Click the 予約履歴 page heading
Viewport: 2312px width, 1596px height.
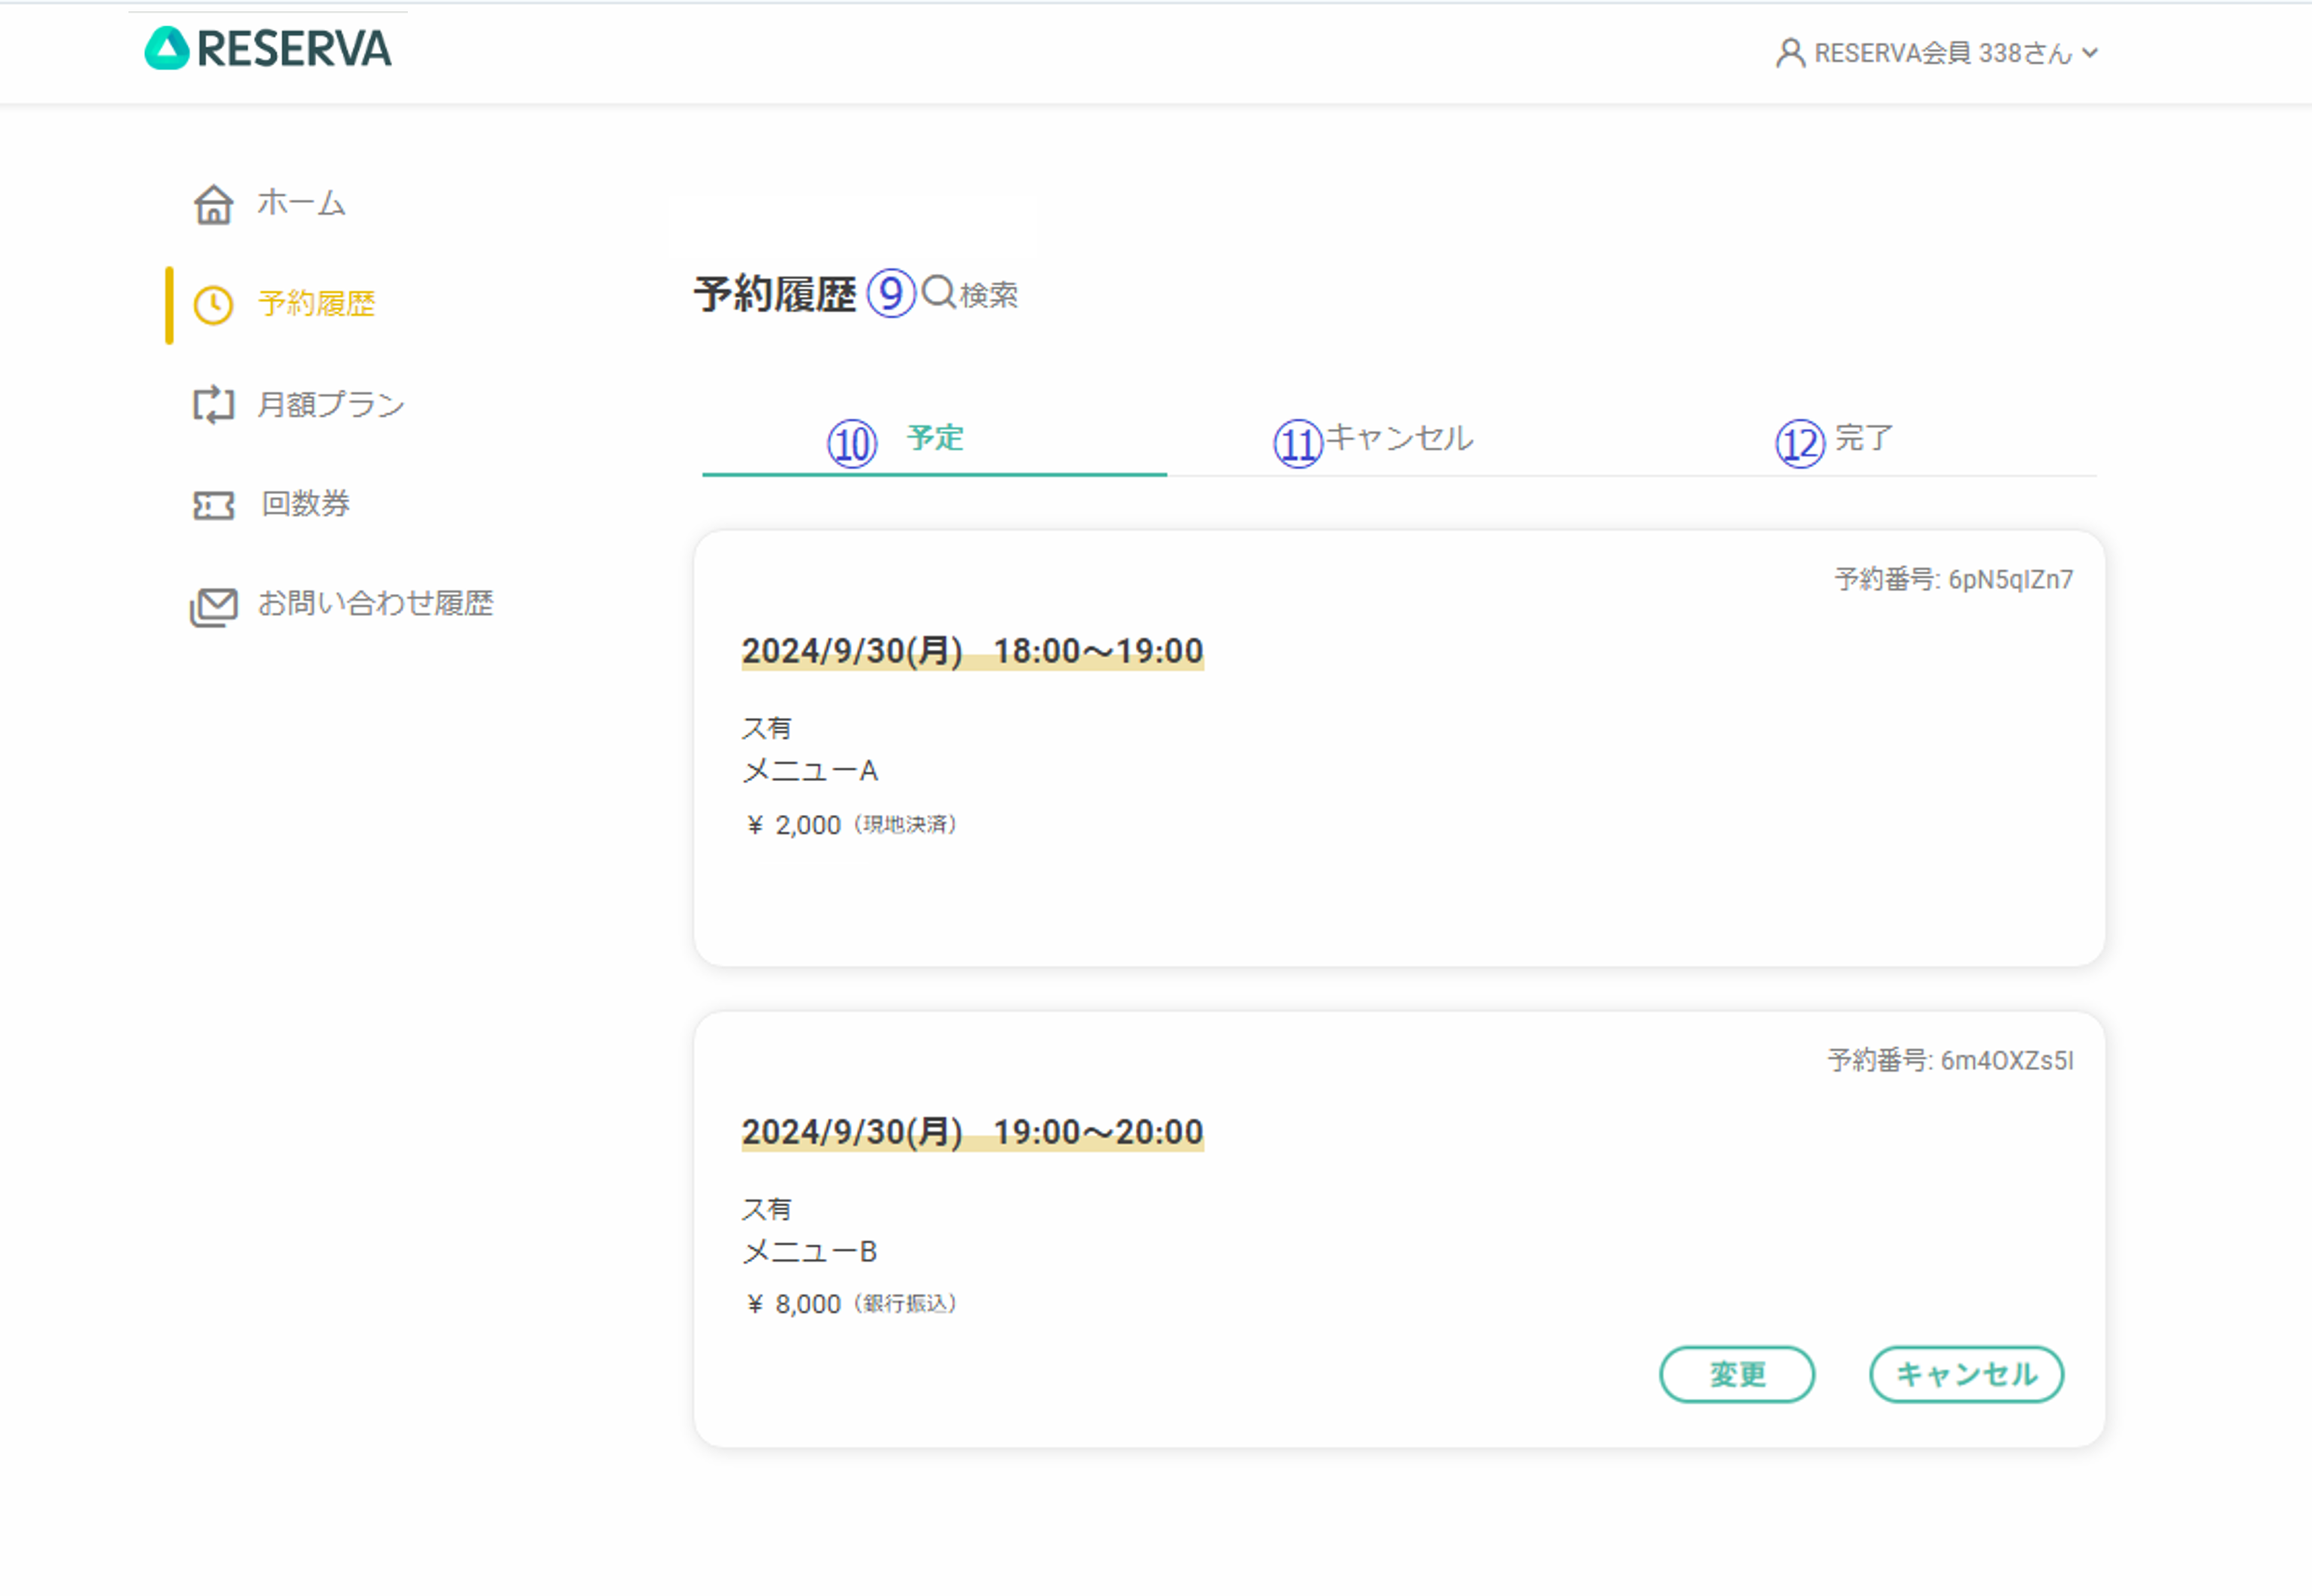(x=775, y=294)
